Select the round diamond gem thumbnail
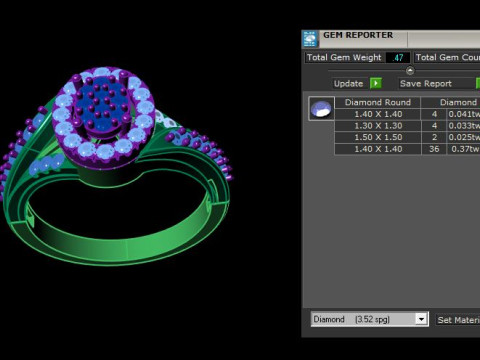Screen dimensions: 480x360 321,109
